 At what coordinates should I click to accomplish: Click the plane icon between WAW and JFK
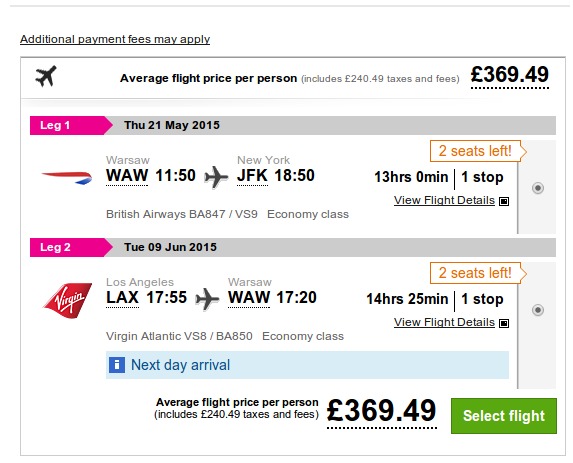[216, 177]
